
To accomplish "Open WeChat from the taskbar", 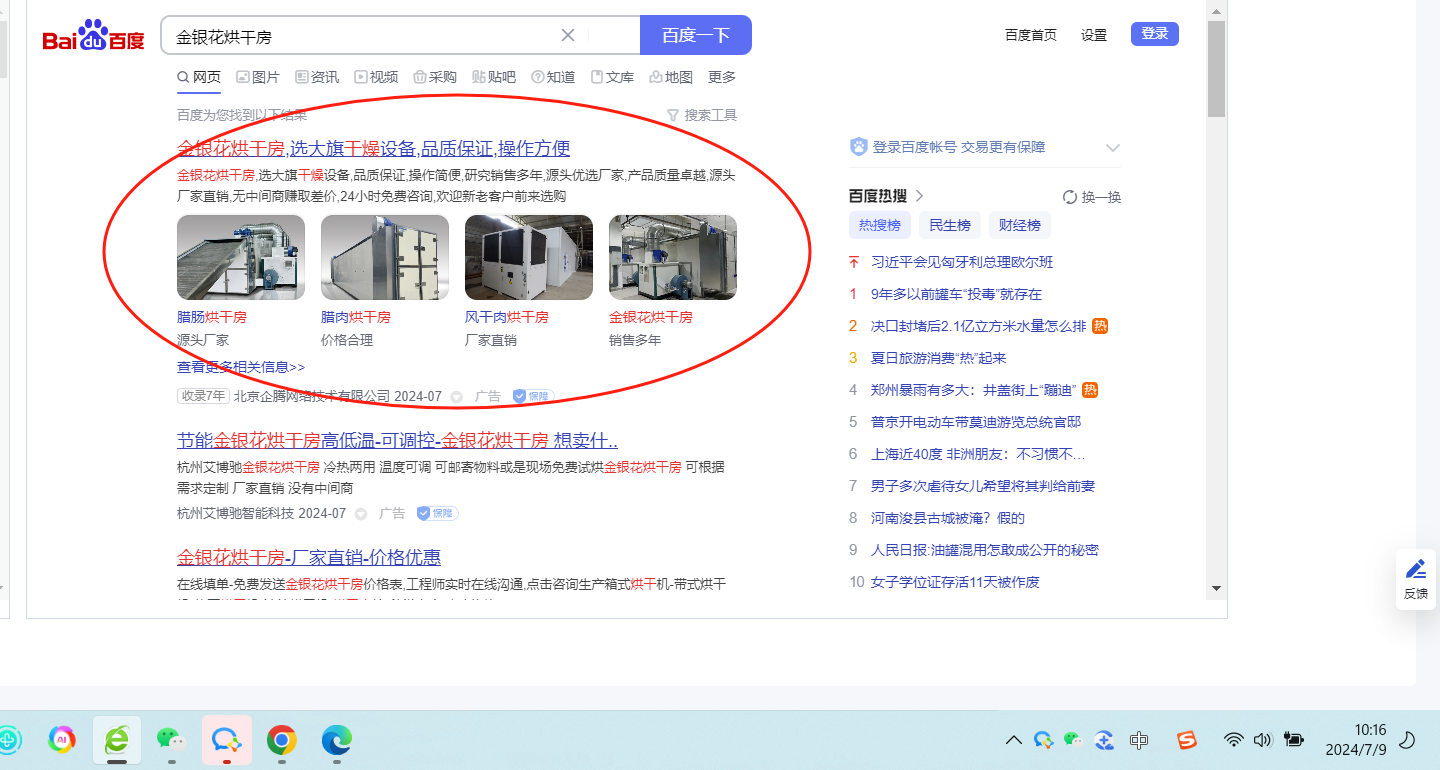I will (x=172, y=740).
